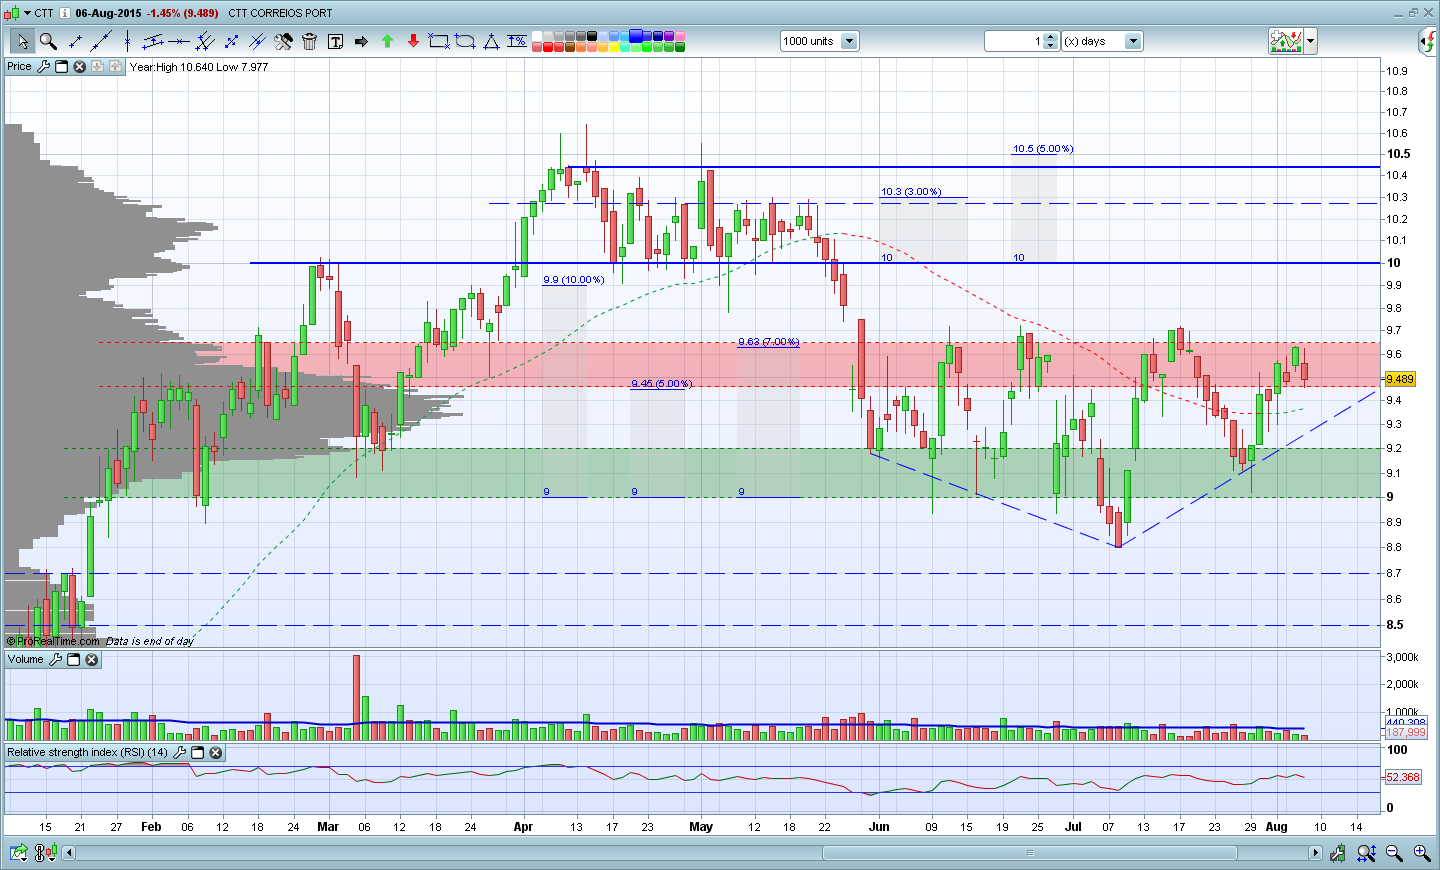Open Price panel wrench settings

tap(43, 67)
